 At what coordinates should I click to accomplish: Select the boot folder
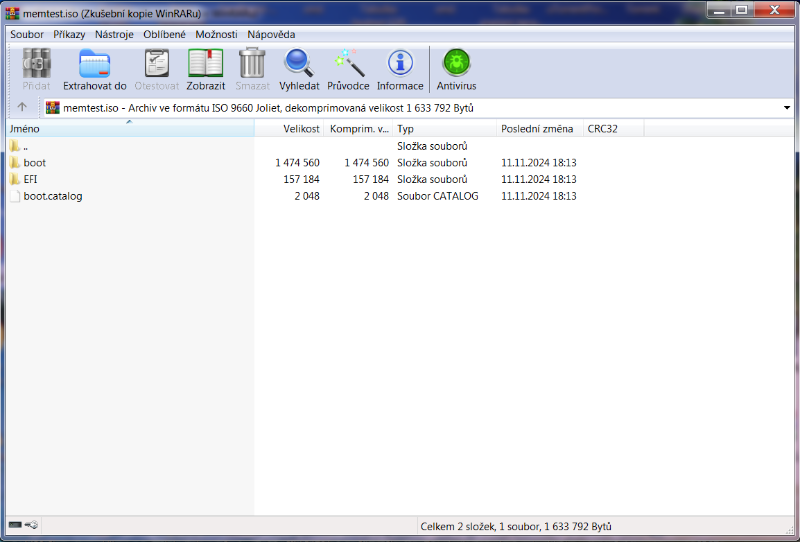(x=34, y=162)
